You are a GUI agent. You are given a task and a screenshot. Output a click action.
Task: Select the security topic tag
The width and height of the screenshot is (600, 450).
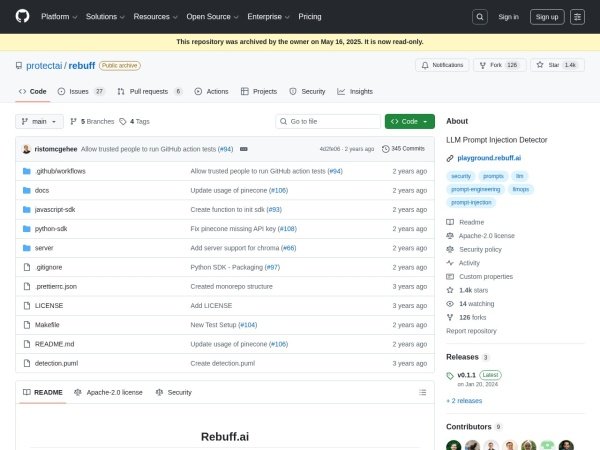point(461,176)
